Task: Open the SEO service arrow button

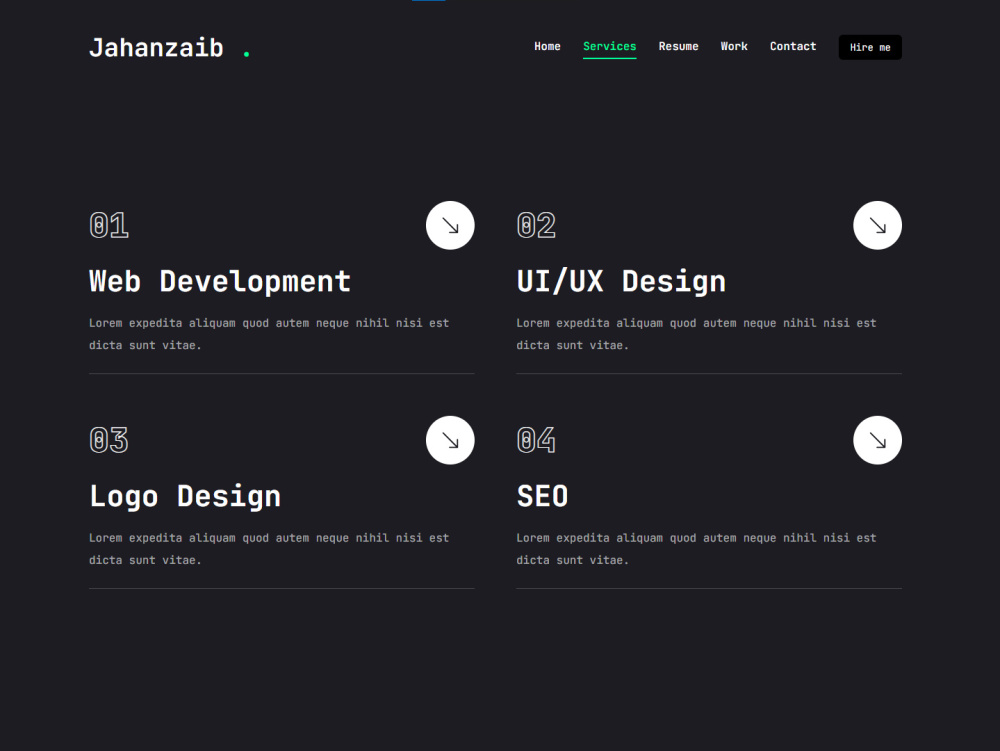Action: tap(878, 441)
